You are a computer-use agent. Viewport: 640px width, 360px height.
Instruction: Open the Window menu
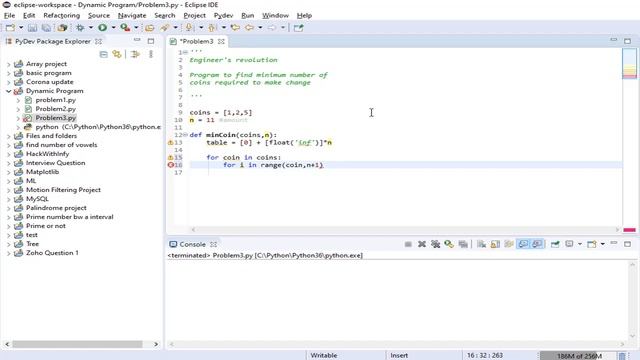pyautogui.click(x=275, y=16)
